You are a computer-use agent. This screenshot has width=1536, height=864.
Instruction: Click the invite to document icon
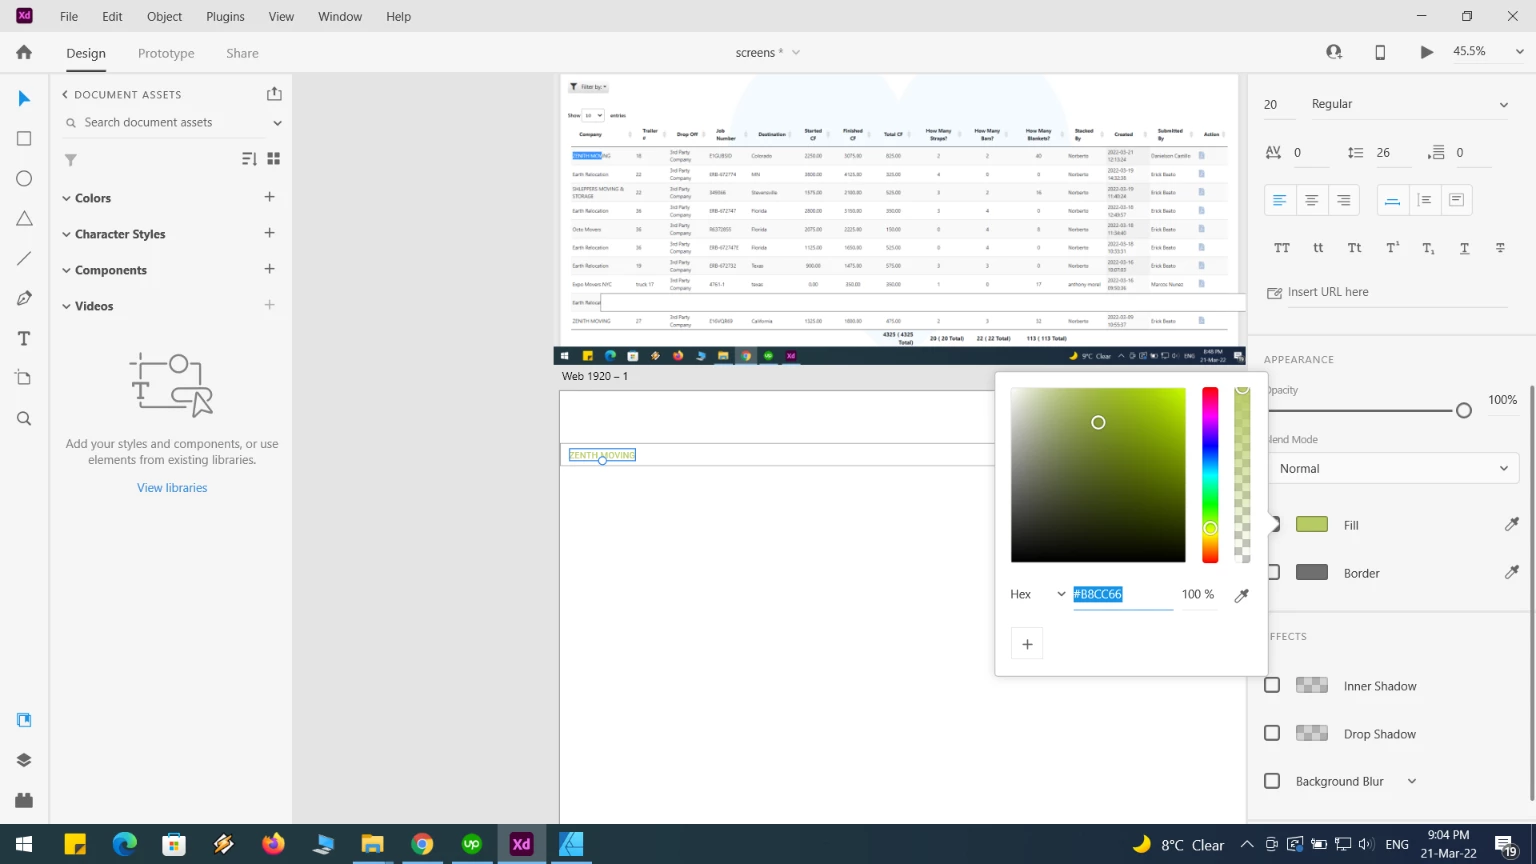(1334, 52)
